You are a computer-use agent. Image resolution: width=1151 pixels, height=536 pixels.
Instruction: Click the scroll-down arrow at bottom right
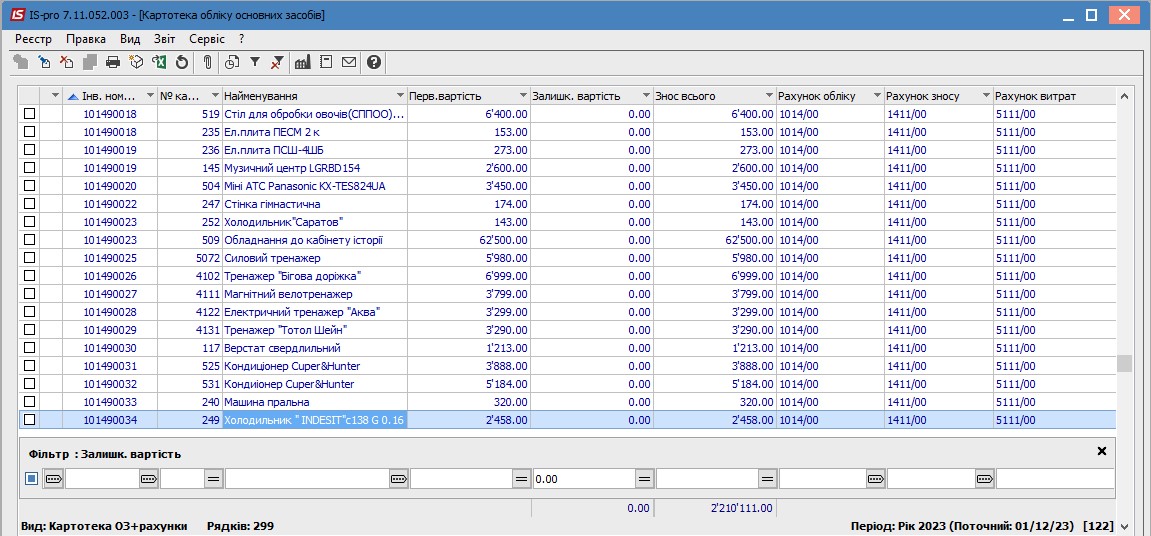point(1124,526)
